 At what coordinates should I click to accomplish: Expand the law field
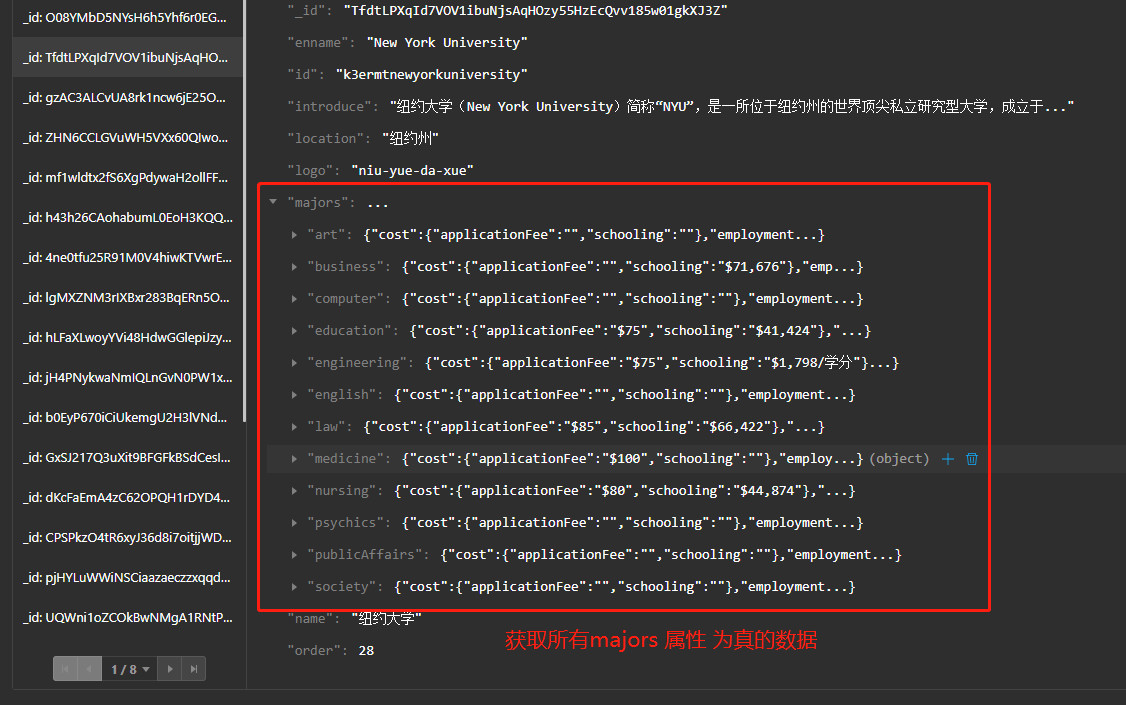(294, 426)
